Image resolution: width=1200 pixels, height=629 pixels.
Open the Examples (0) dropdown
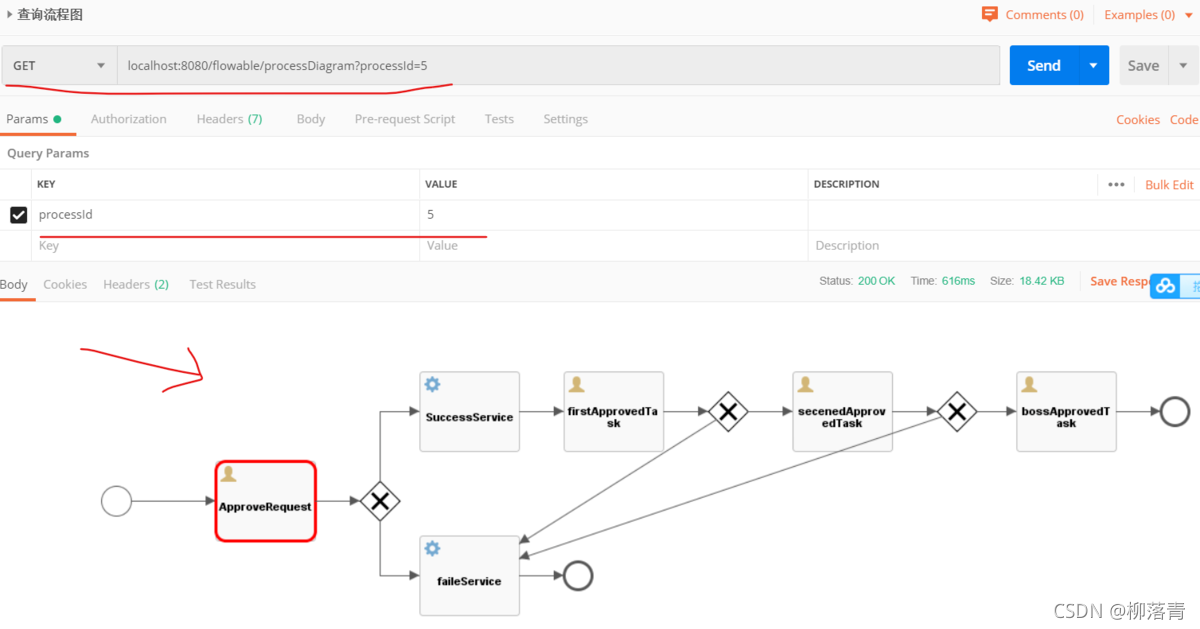[x=1146, y=15]
